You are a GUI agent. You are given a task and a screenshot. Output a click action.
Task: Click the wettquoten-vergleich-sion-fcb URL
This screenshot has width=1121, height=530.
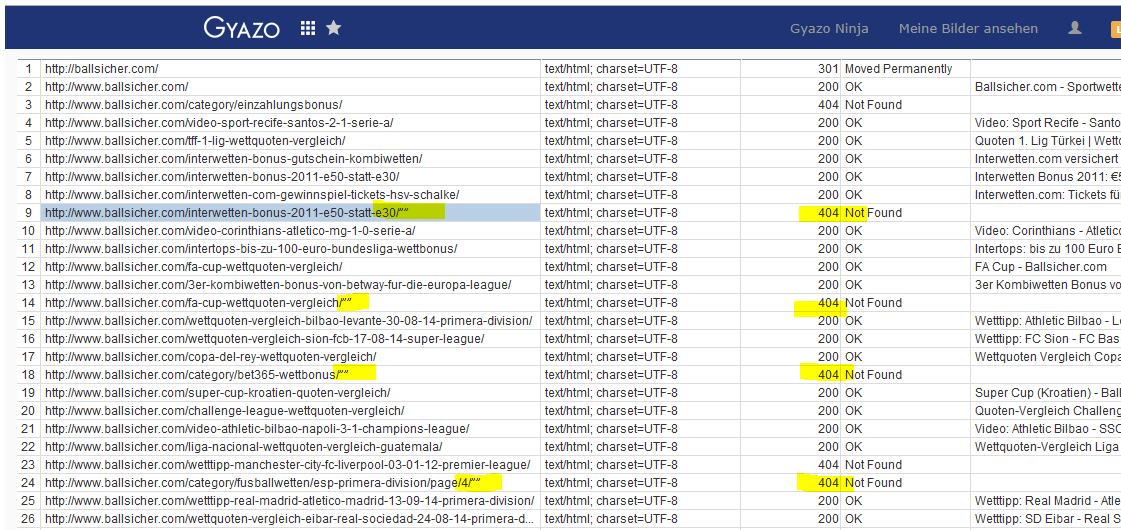click(x=265, y=338)
